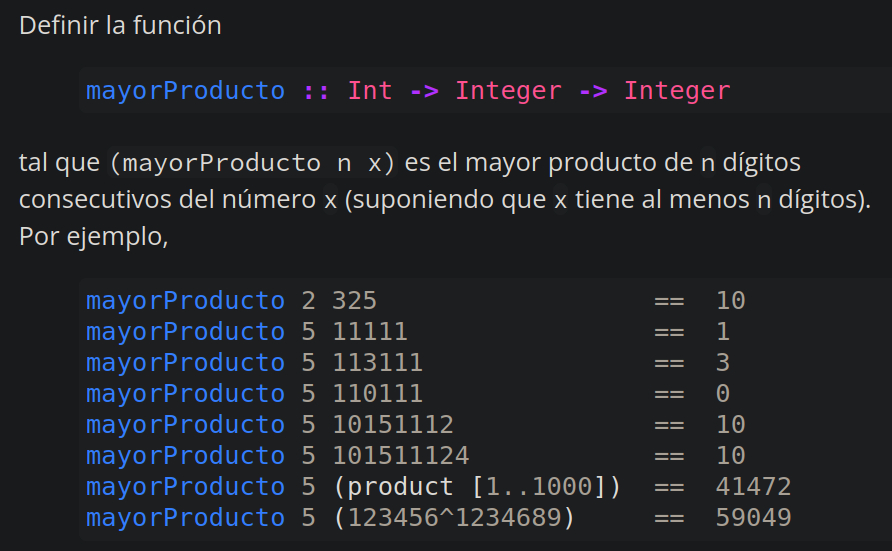
Task: Click the 'Por ejemplo,' text
Action: coord(93,238)
